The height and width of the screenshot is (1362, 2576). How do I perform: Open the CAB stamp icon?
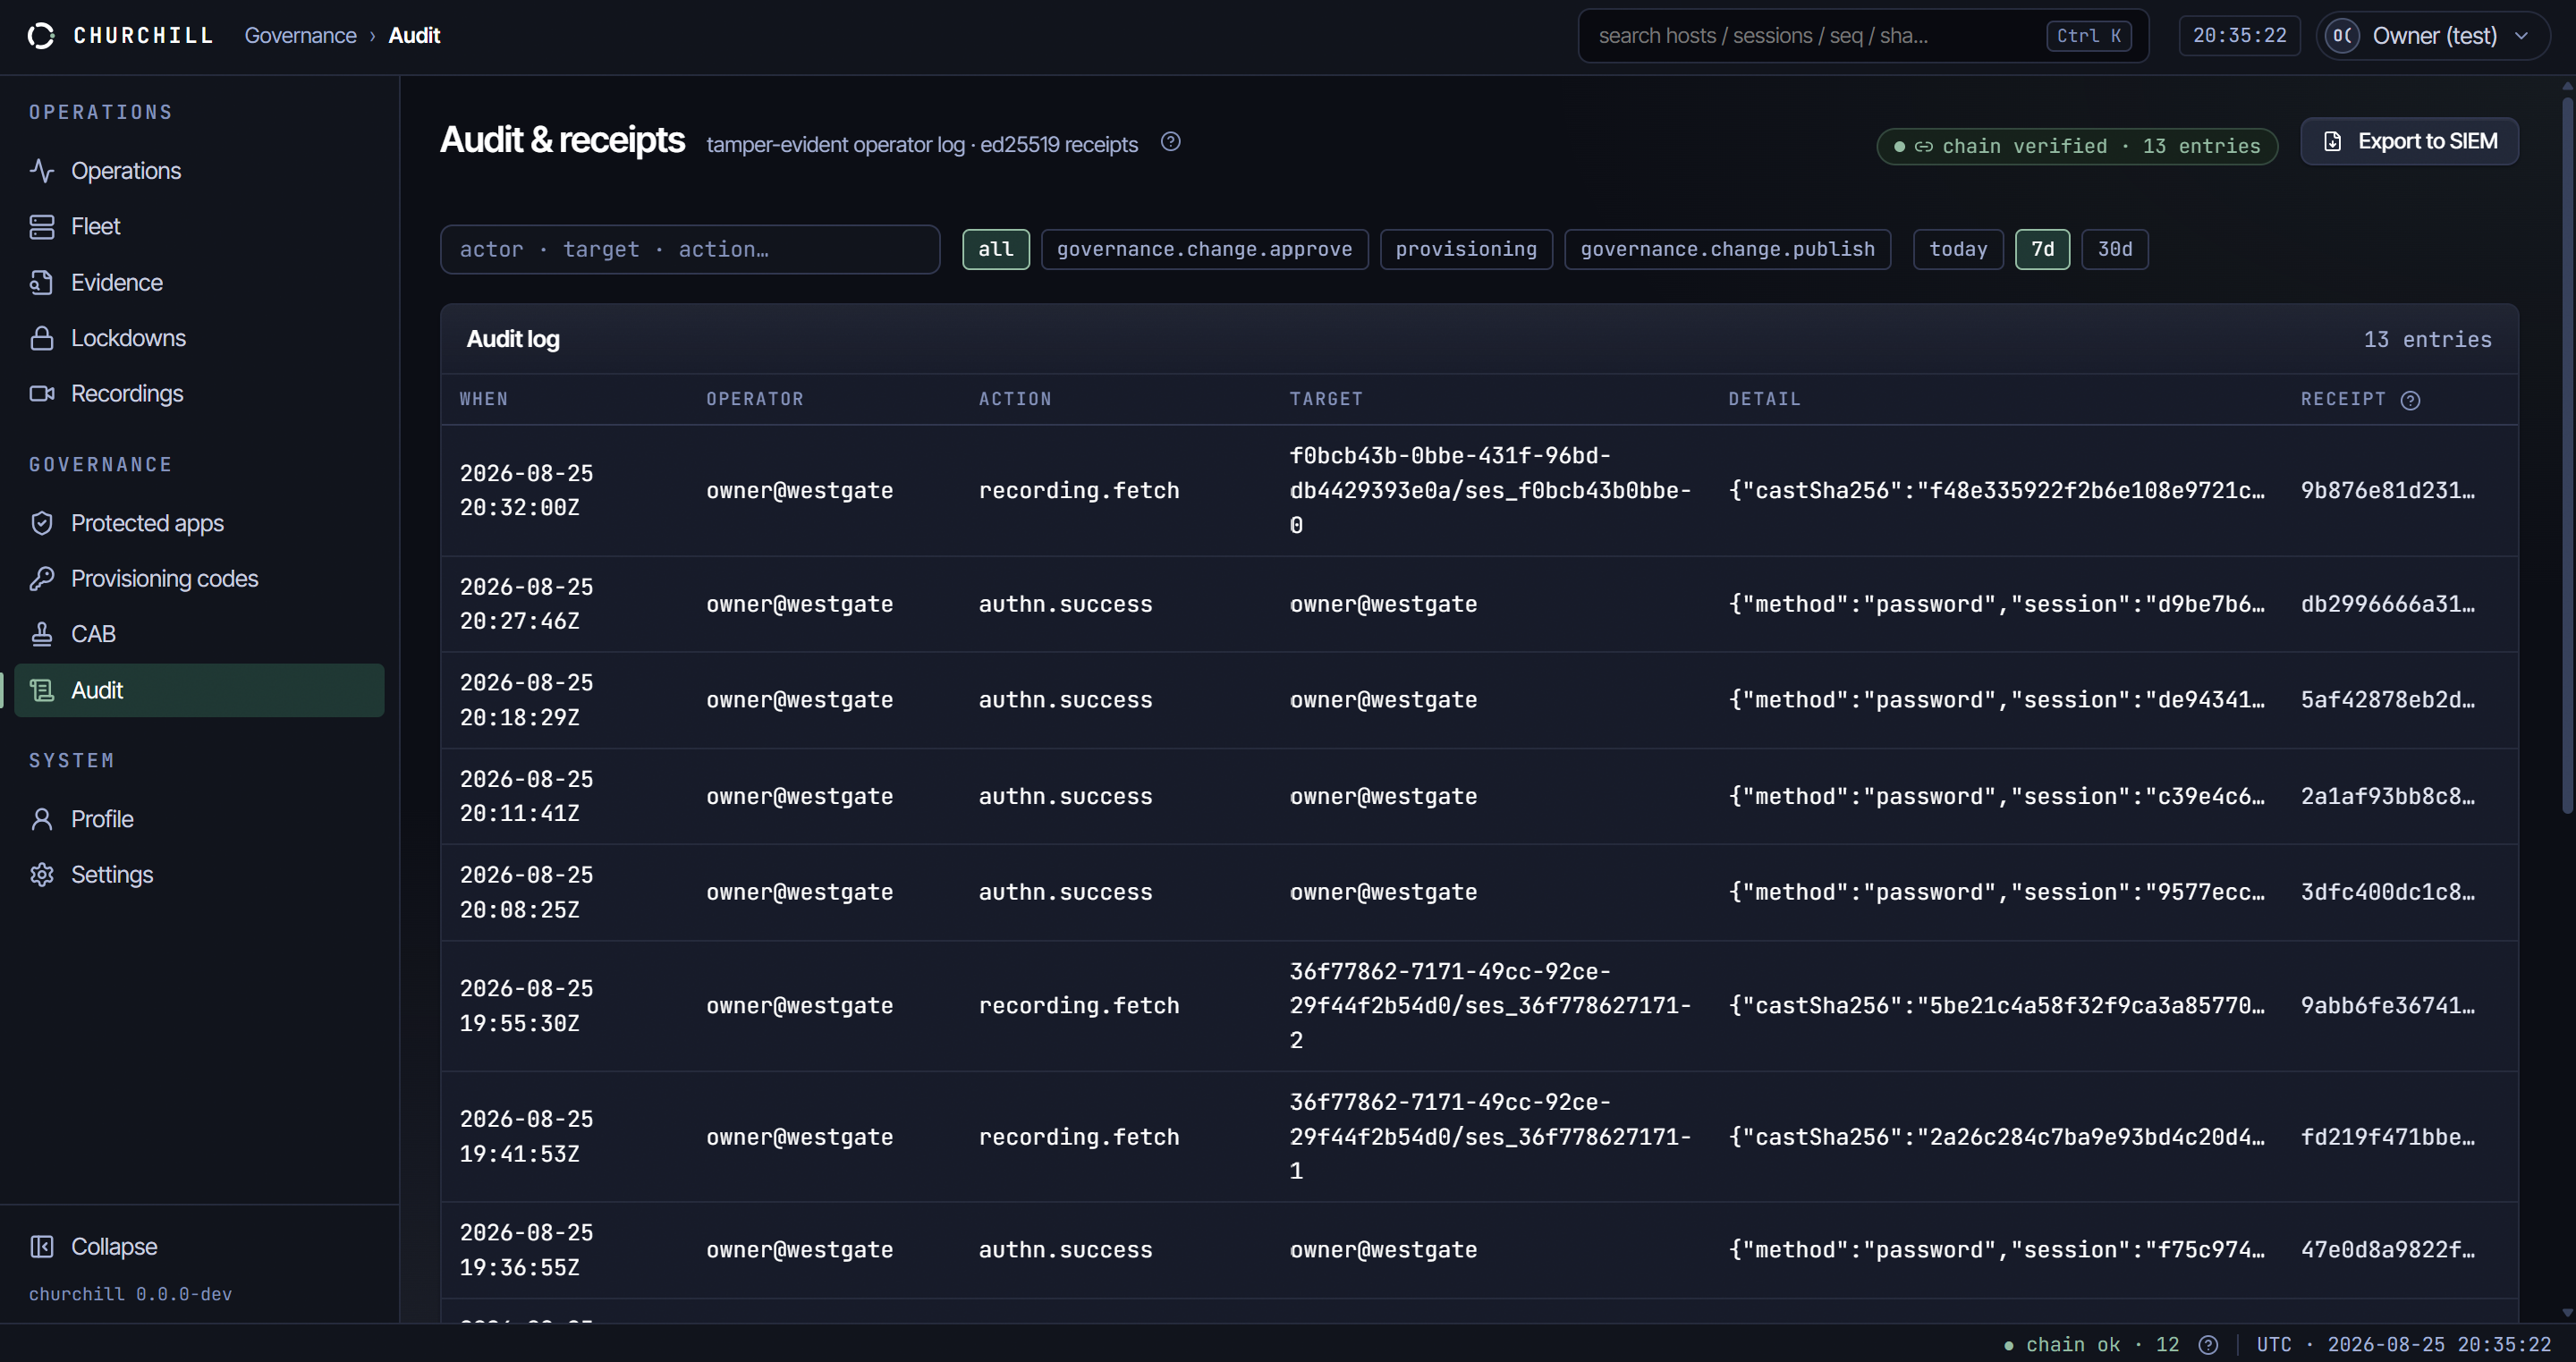coord(42,634)
